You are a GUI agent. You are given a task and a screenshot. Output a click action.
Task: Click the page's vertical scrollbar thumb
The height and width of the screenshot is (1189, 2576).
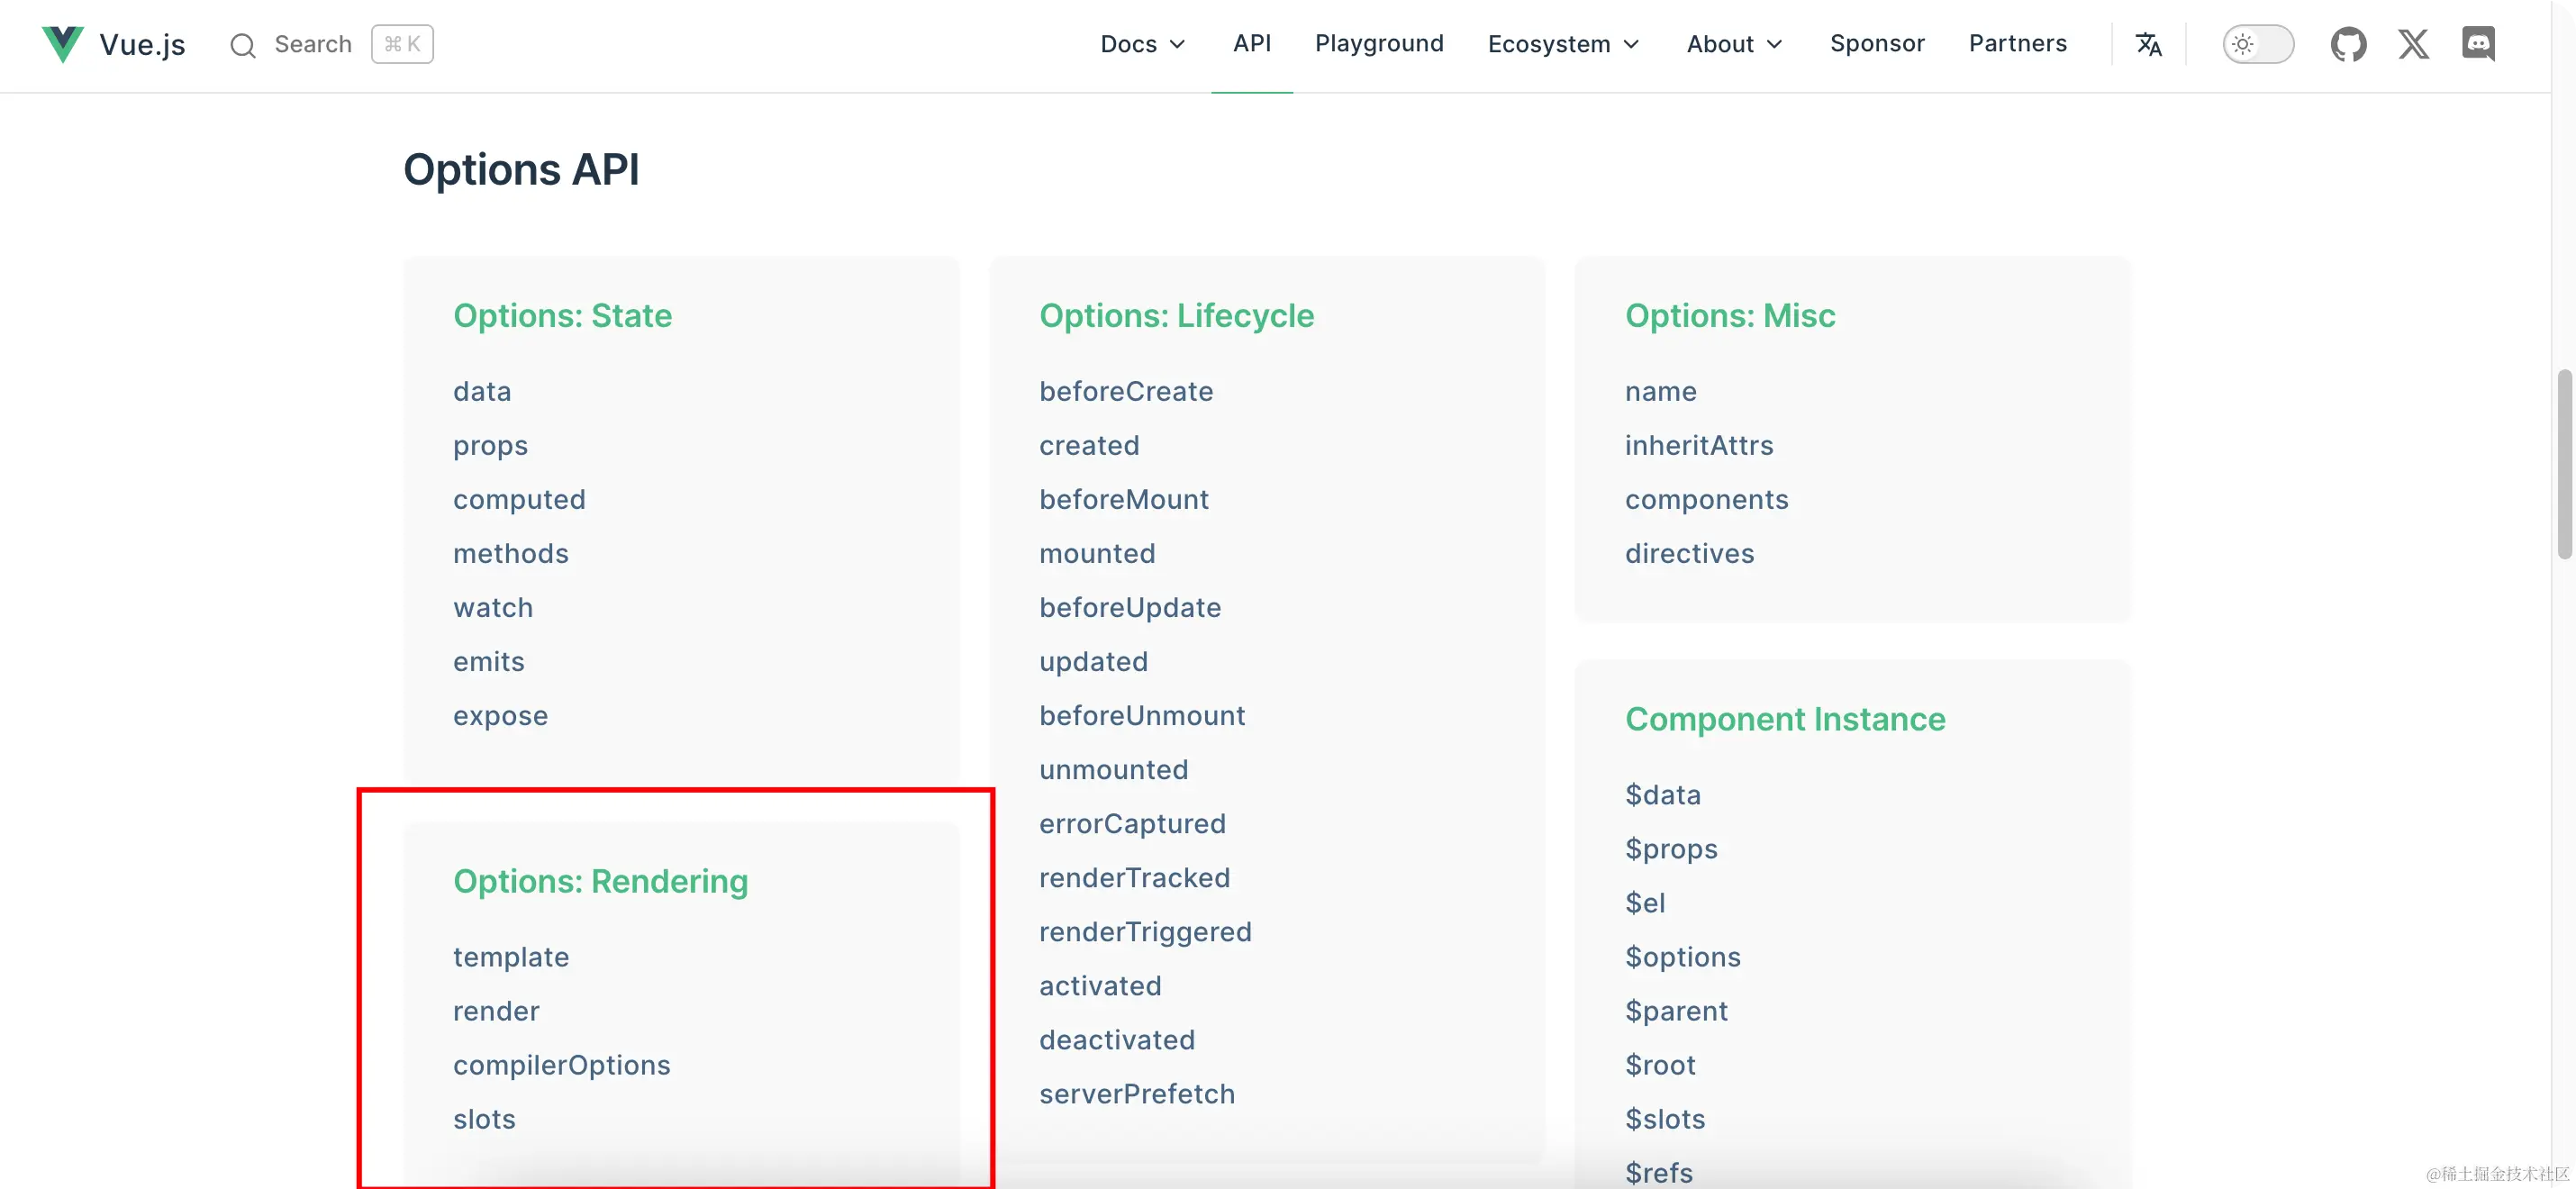coord(2563,464)
